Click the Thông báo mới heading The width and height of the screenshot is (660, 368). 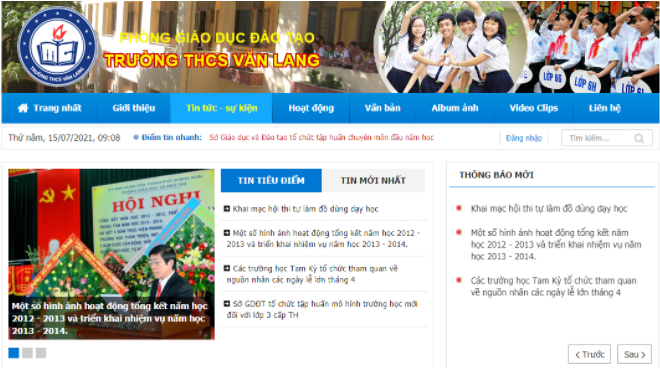point(496,175)
